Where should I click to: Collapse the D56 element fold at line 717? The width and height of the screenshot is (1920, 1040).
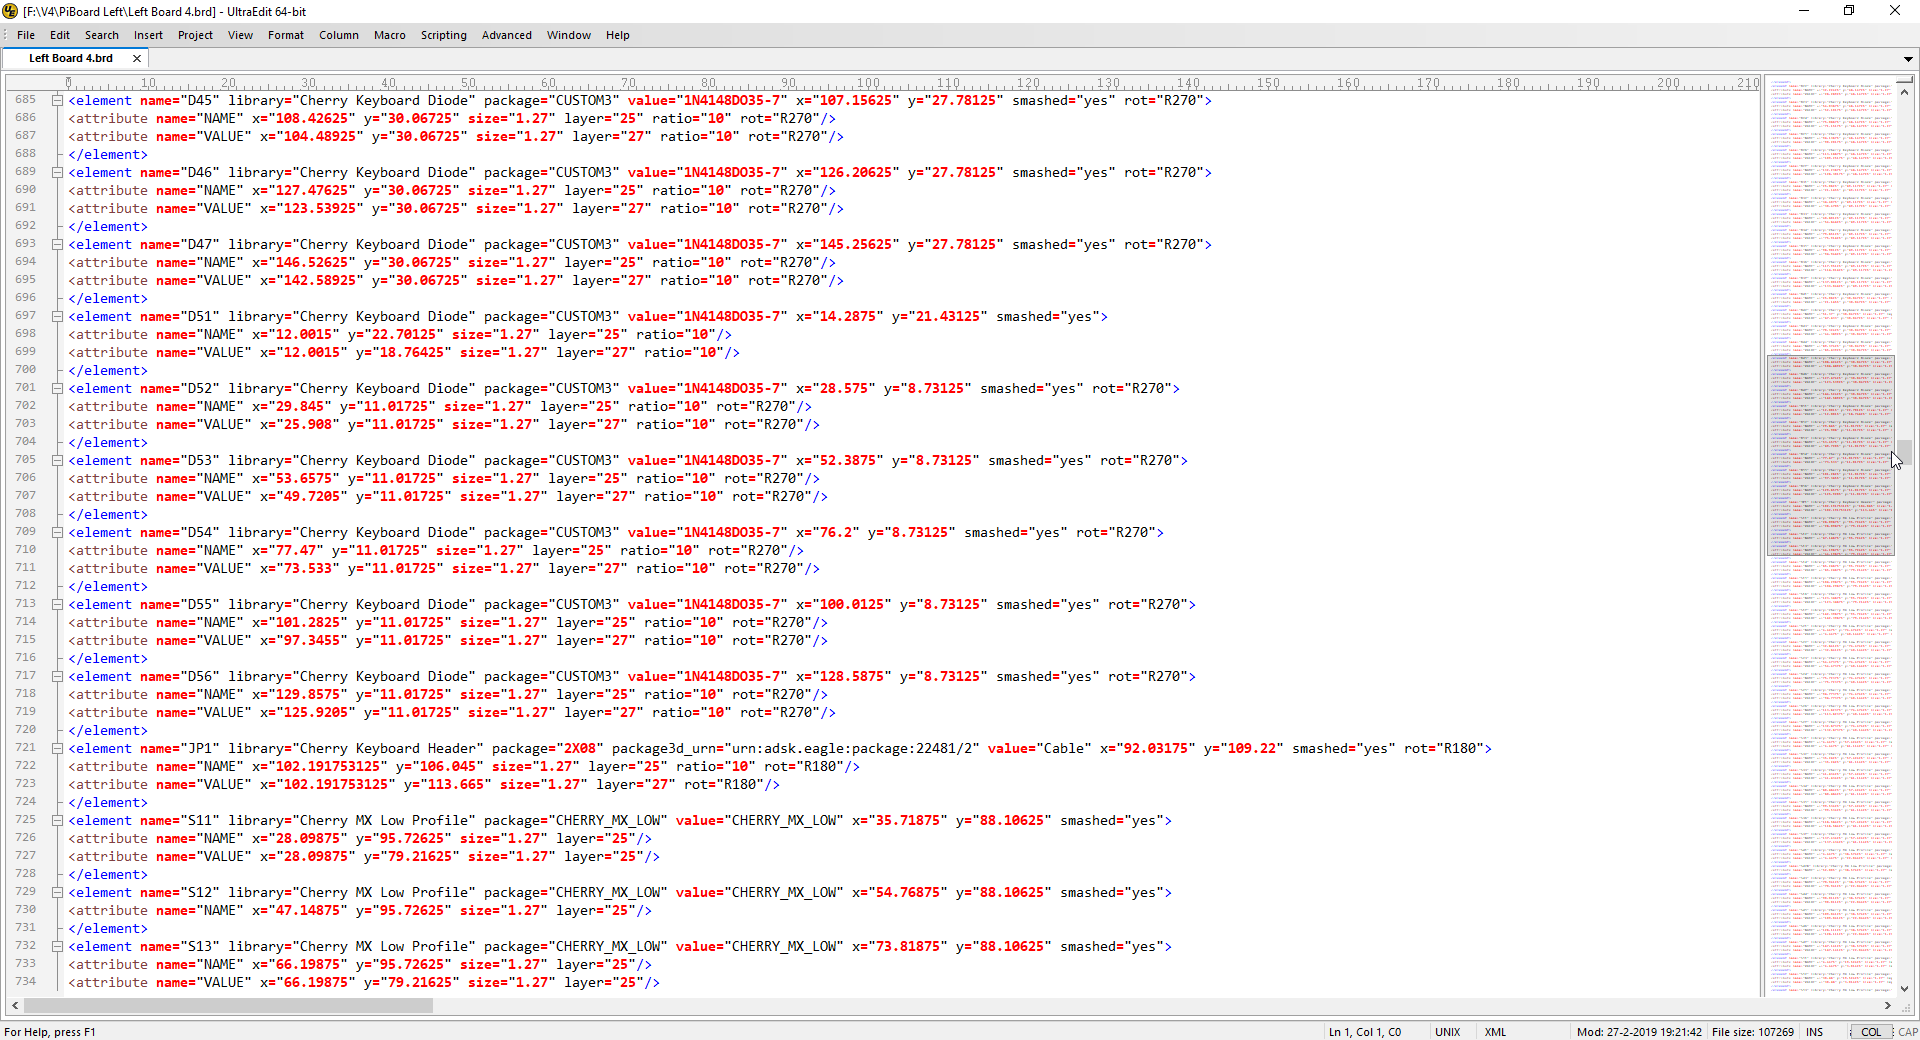click(x=58, y=677)
